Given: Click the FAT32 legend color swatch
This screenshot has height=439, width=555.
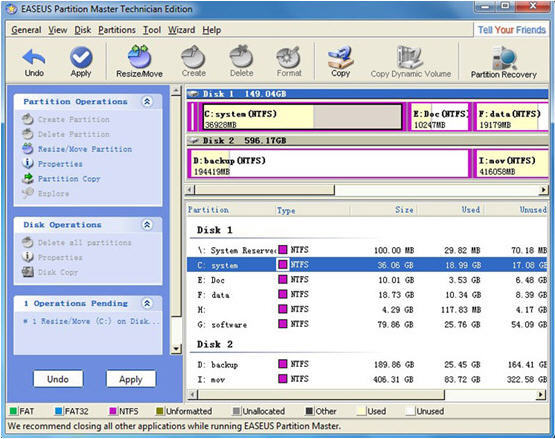Looking at the screenshot, I should tap(59, 411).
